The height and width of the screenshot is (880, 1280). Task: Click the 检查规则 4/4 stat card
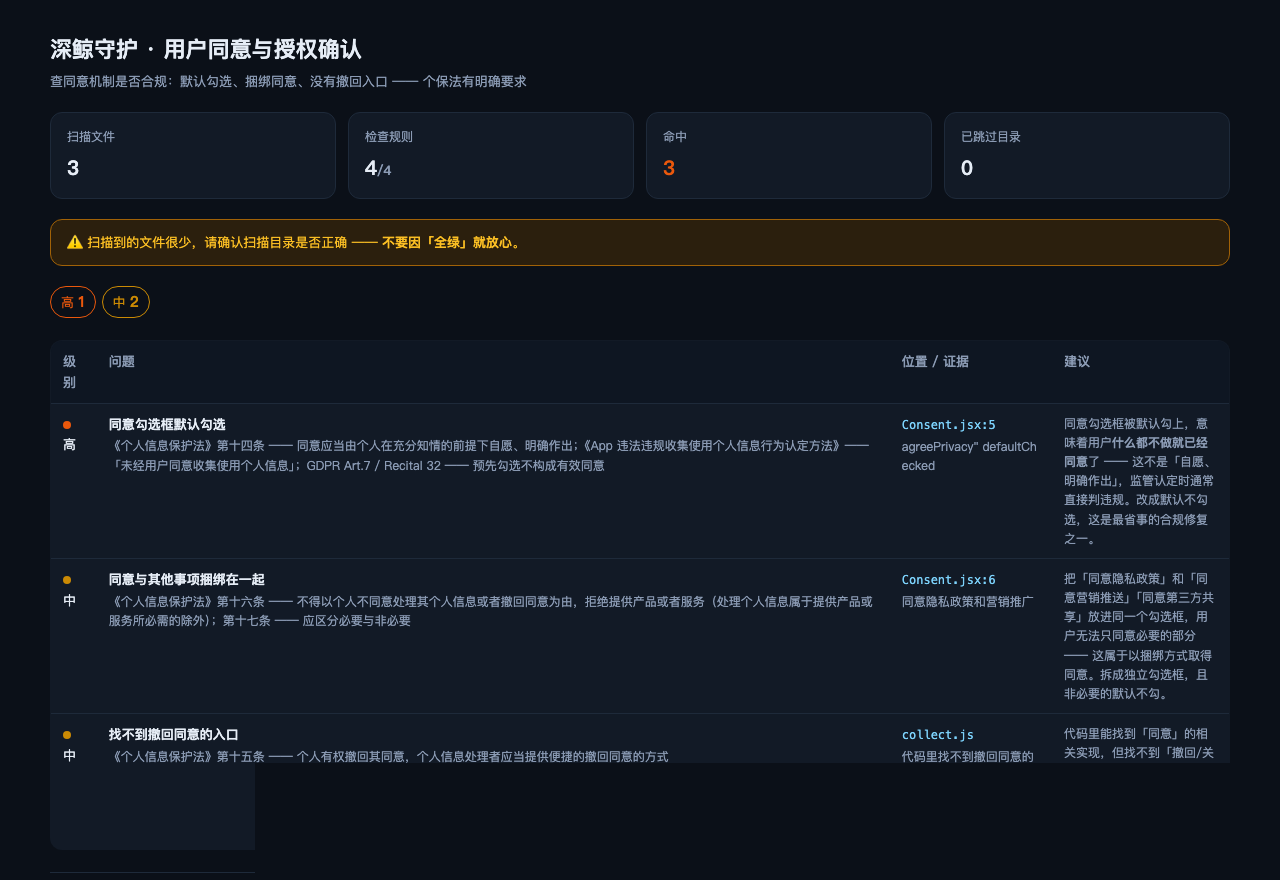point(491,155)
